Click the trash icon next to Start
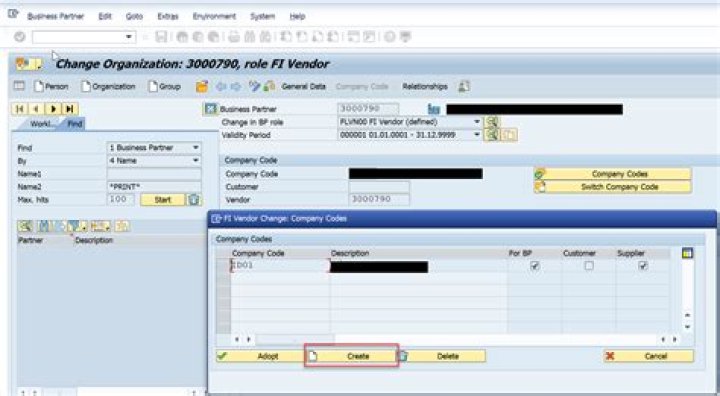Screen dimensions: 720x396 coord(194,199)
